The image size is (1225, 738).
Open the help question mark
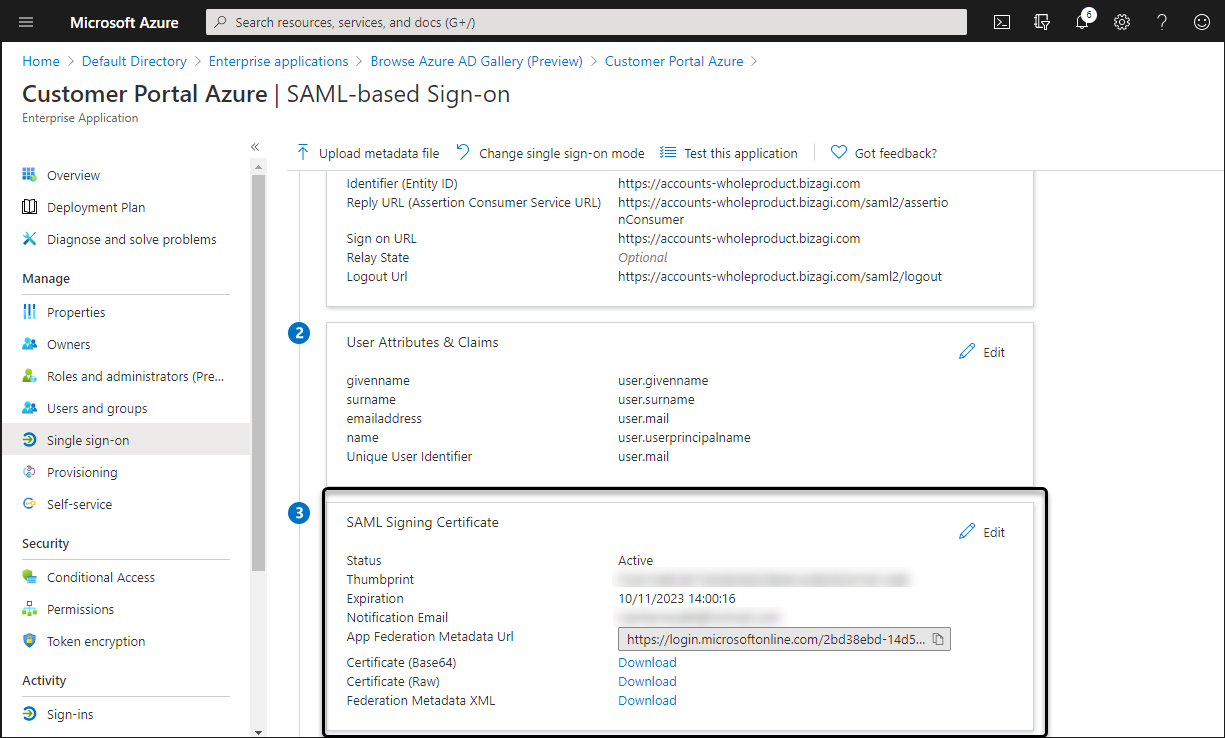(x=1162, y=22)
